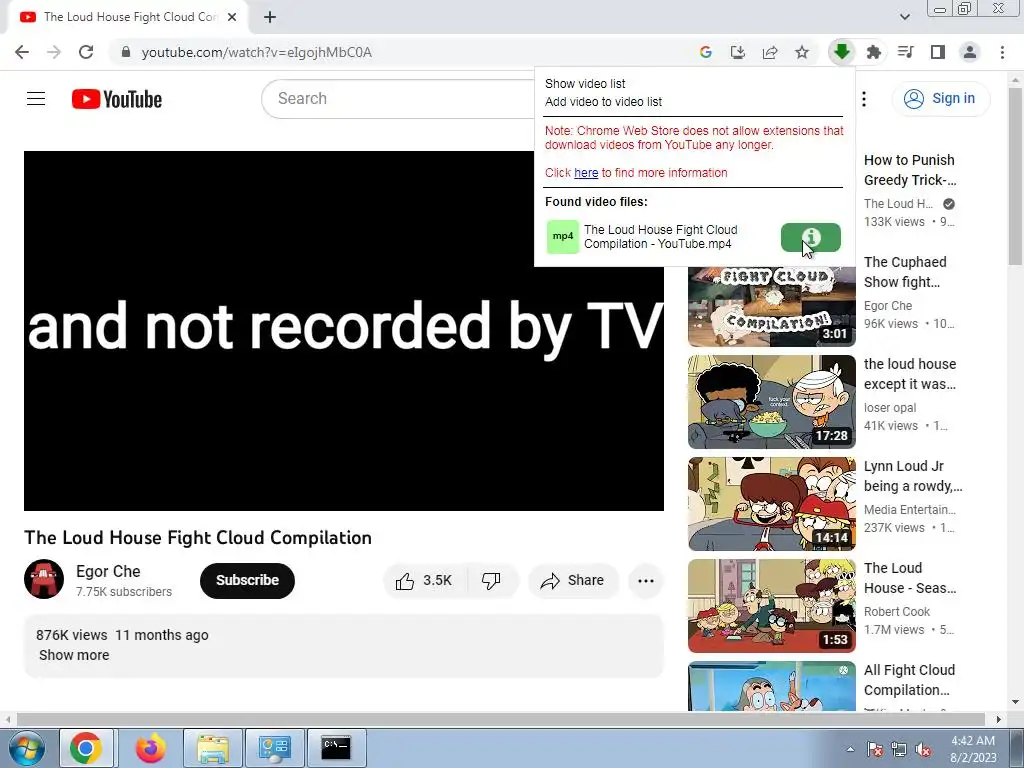Open the Egor Che channel avatar

[44, 579]
